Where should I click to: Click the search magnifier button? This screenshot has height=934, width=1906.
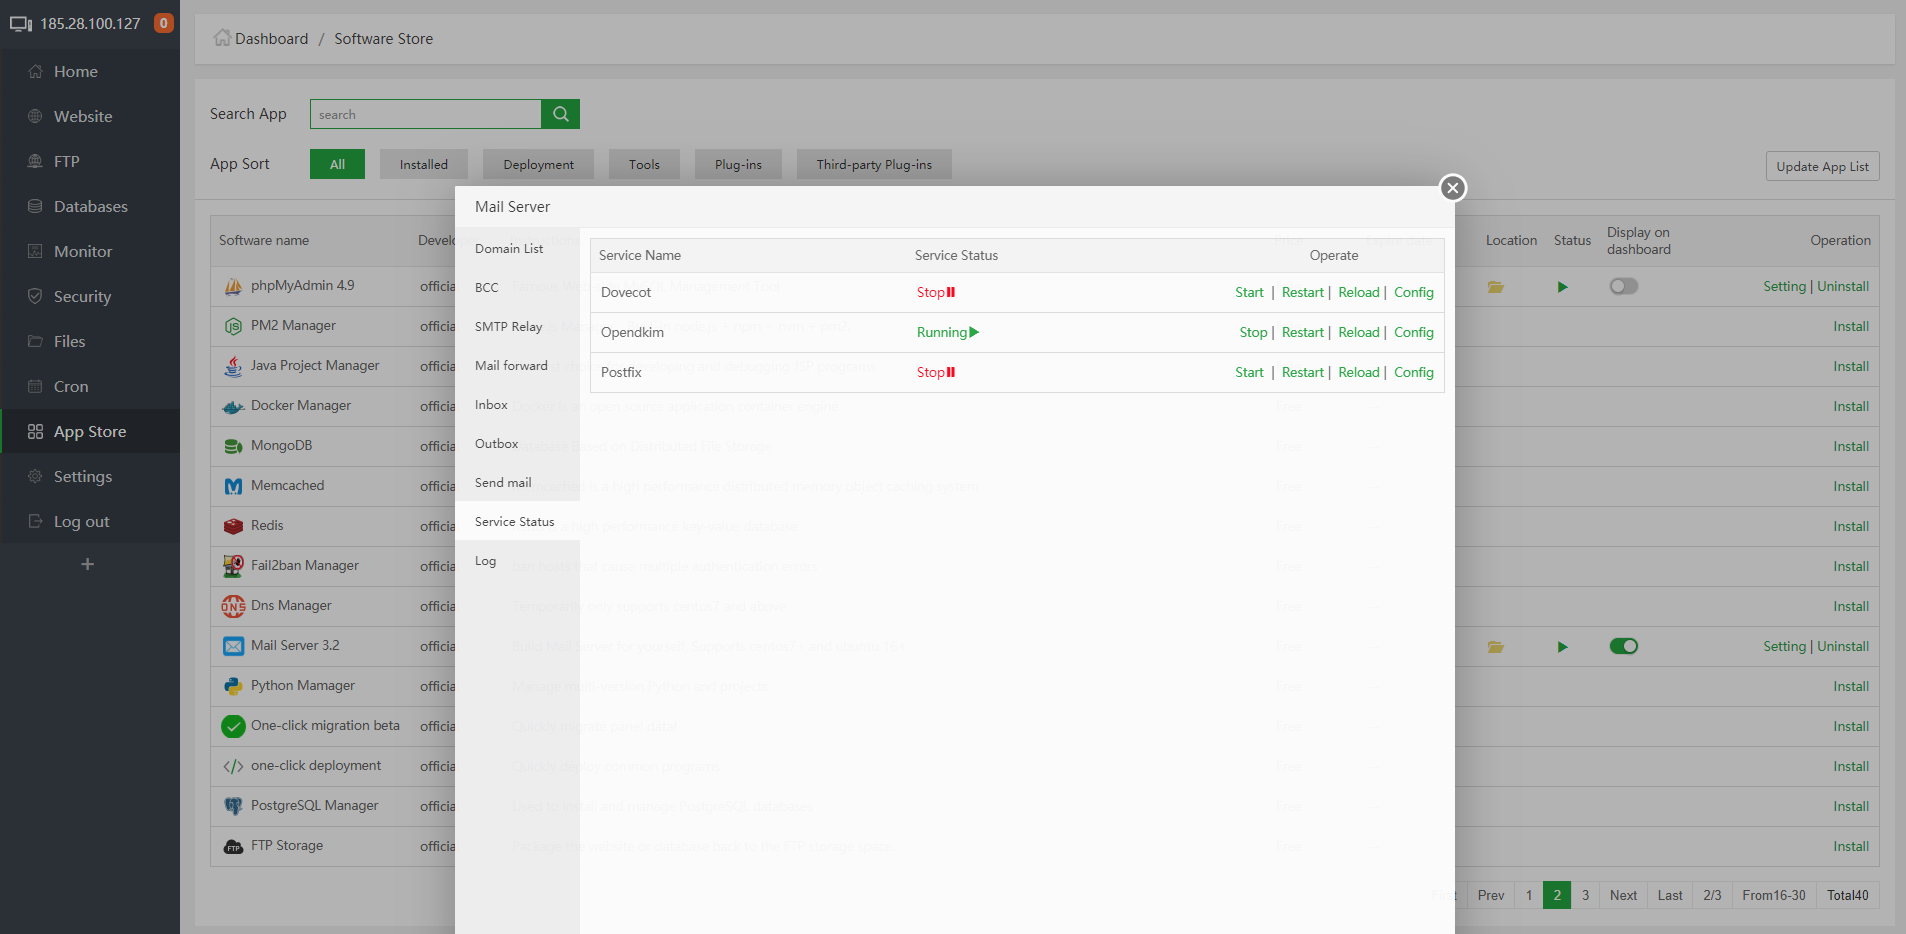(x=560, y=114)
